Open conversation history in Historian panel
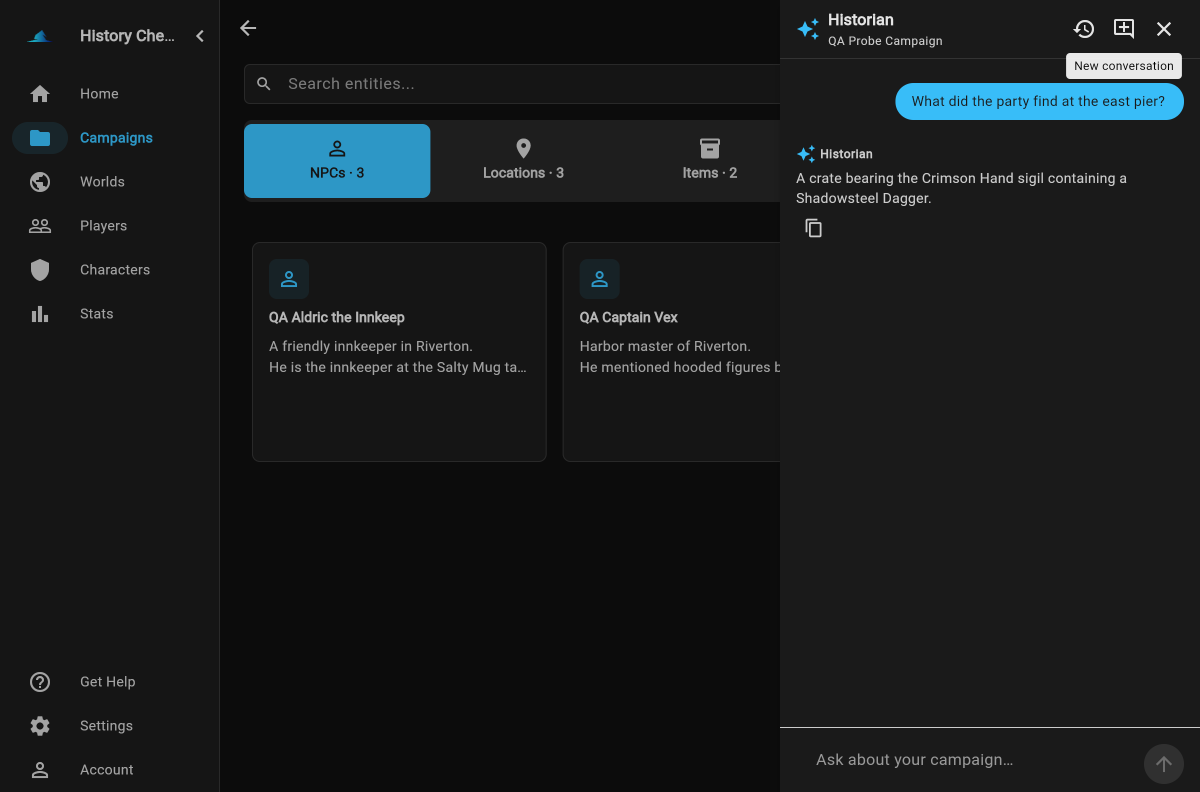 point(1084,29)
